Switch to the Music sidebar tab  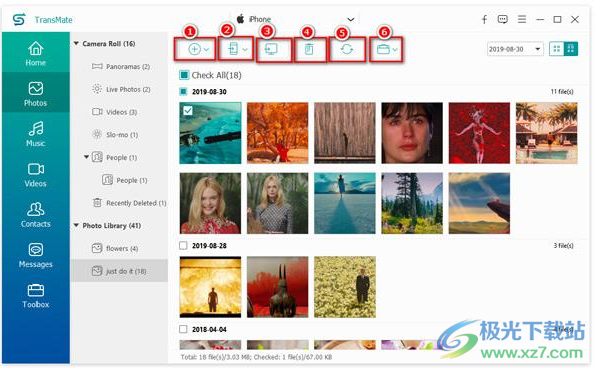pos(36,134)
